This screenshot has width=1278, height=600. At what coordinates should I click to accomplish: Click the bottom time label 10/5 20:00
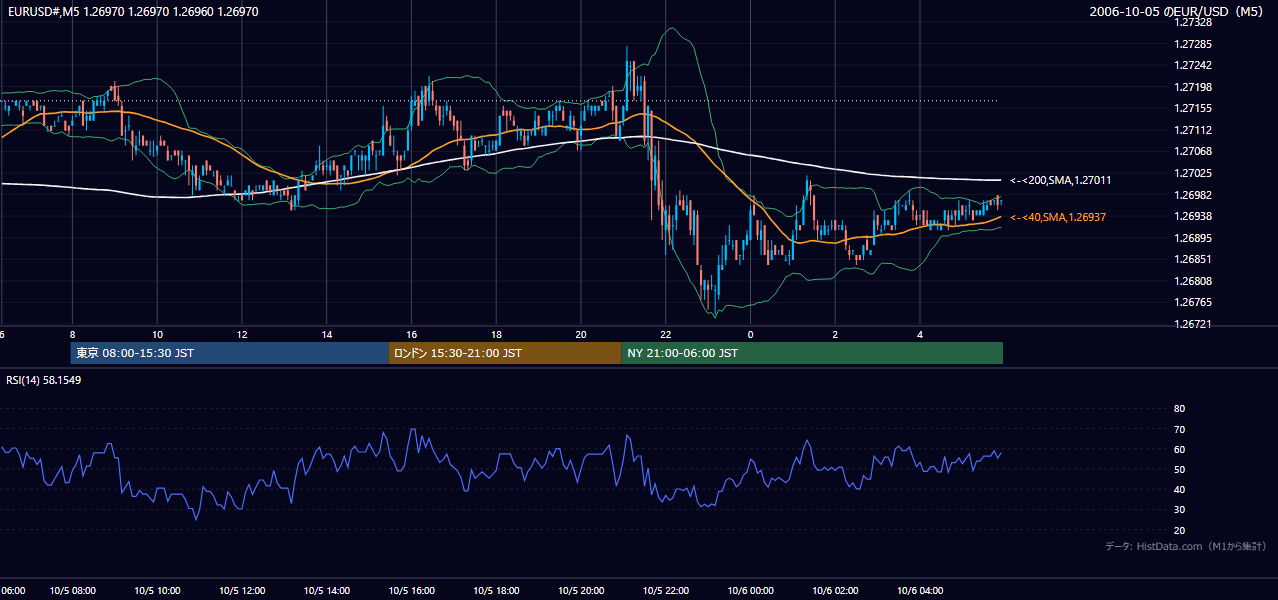click(581, 591)
